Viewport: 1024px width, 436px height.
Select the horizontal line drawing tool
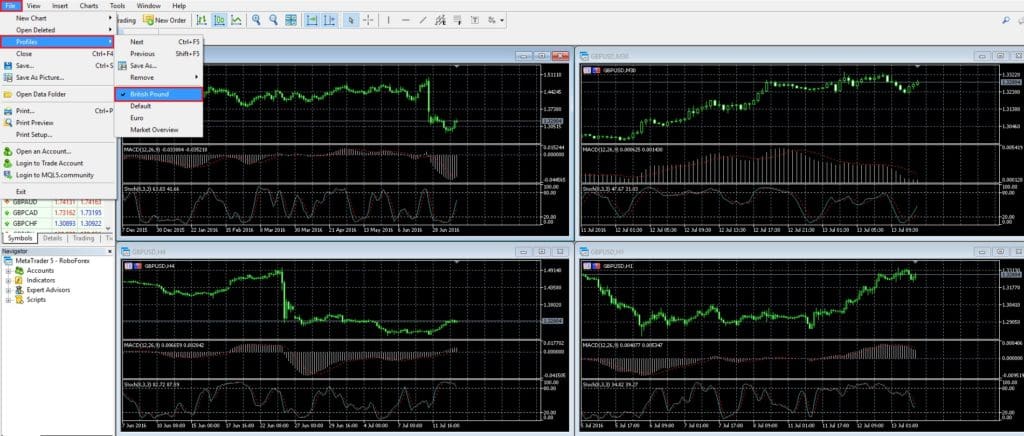tap(406, 20)
